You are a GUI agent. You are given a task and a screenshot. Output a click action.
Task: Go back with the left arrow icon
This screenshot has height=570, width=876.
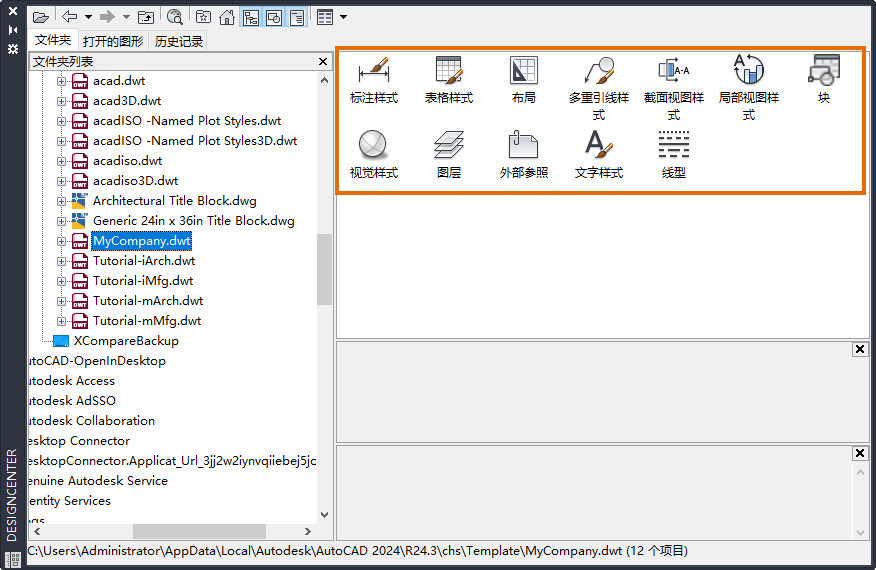pyautogui.click(x=70, y=17)
